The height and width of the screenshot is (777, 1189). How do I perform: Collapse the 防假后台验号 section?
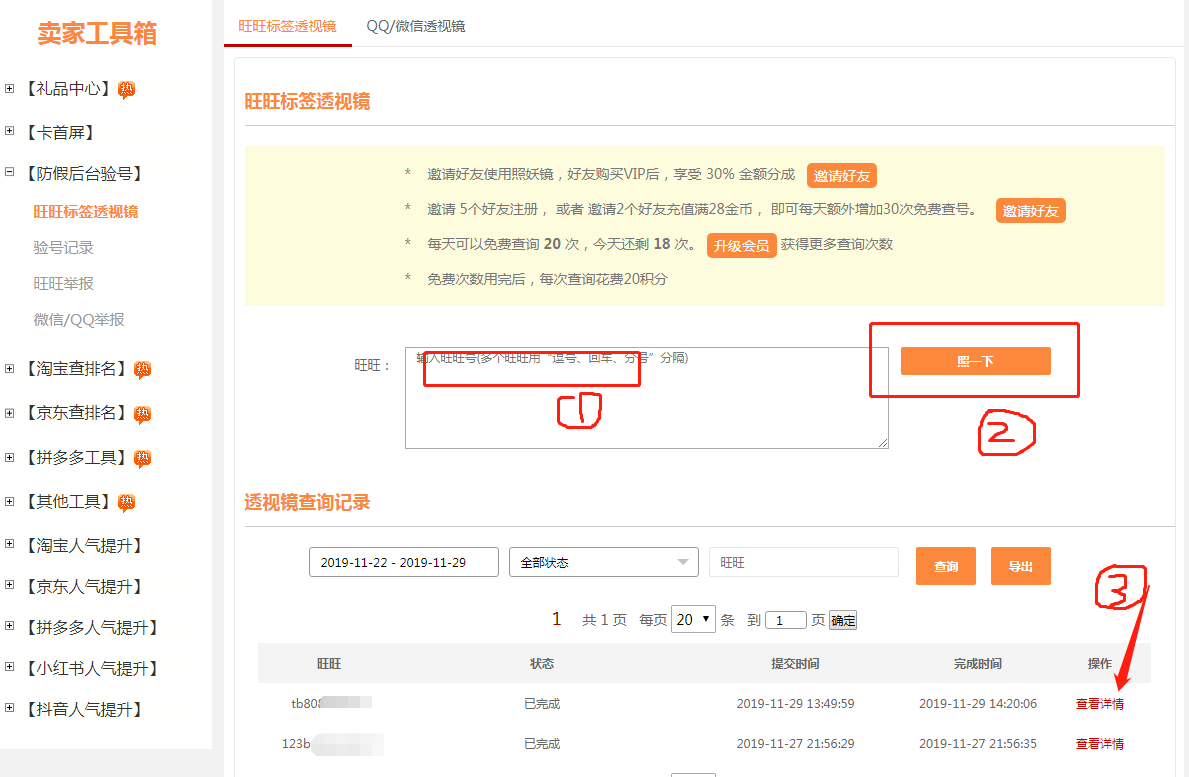[x=10, y=172]
